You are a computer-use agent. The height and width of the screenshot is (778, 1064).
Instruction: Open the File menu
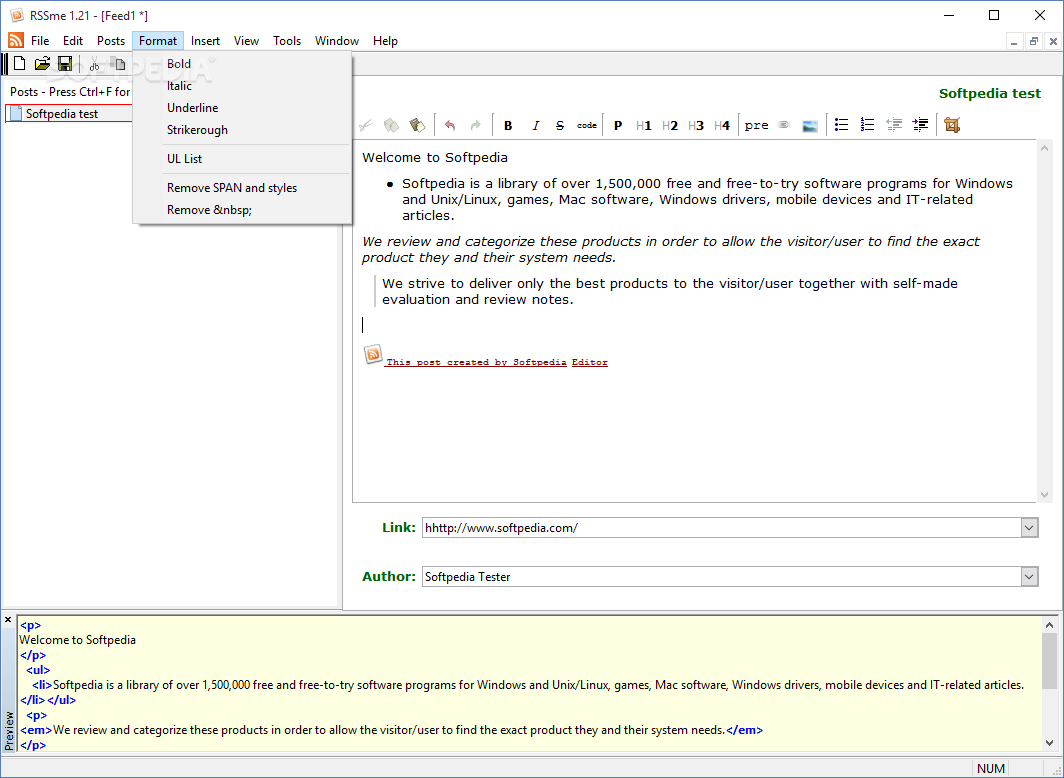(x=40, y=41)
